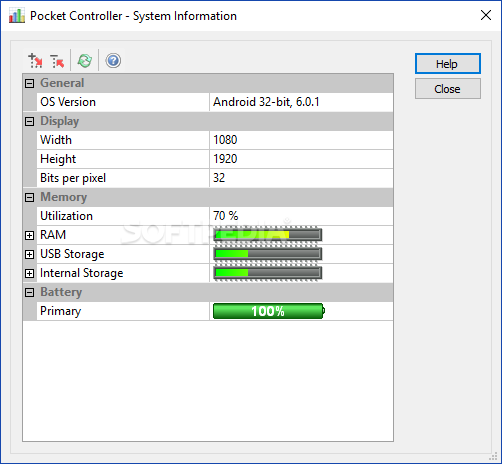The height and width of the screenshot is (464, 502).
Task: Click the Display section header text
Action: [59, 121]
